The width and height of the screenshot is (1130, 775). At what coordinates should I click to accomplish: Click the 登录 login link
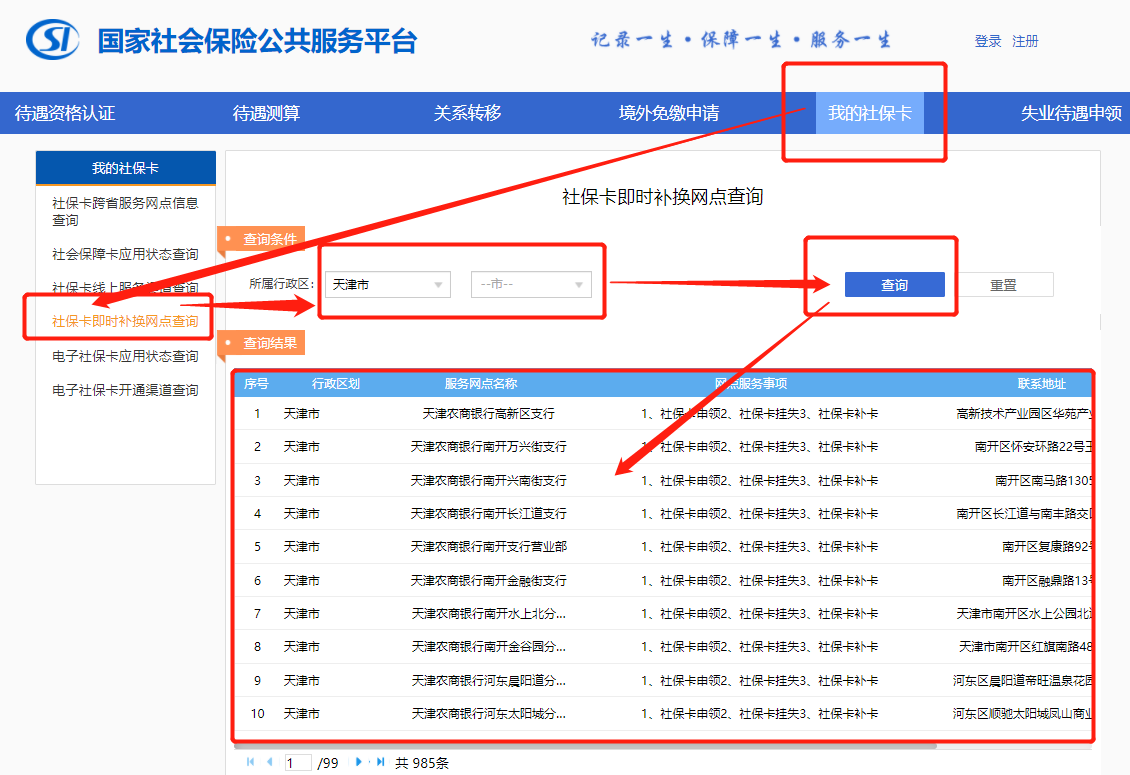coord(988,41)
